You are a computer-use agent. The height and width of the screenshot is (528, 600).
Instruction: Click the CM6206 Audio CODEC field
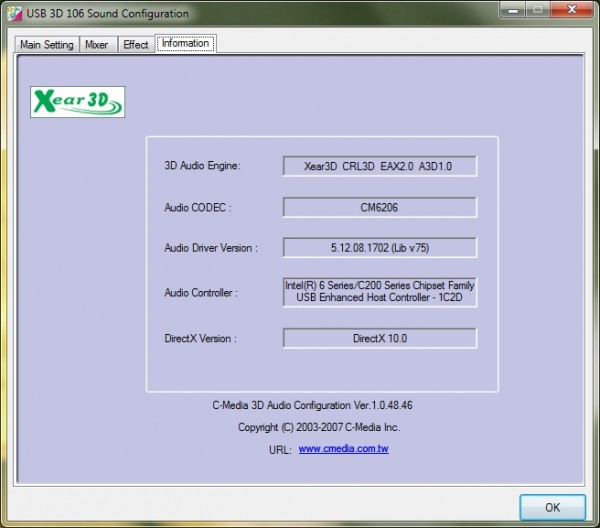click(380, 207)
